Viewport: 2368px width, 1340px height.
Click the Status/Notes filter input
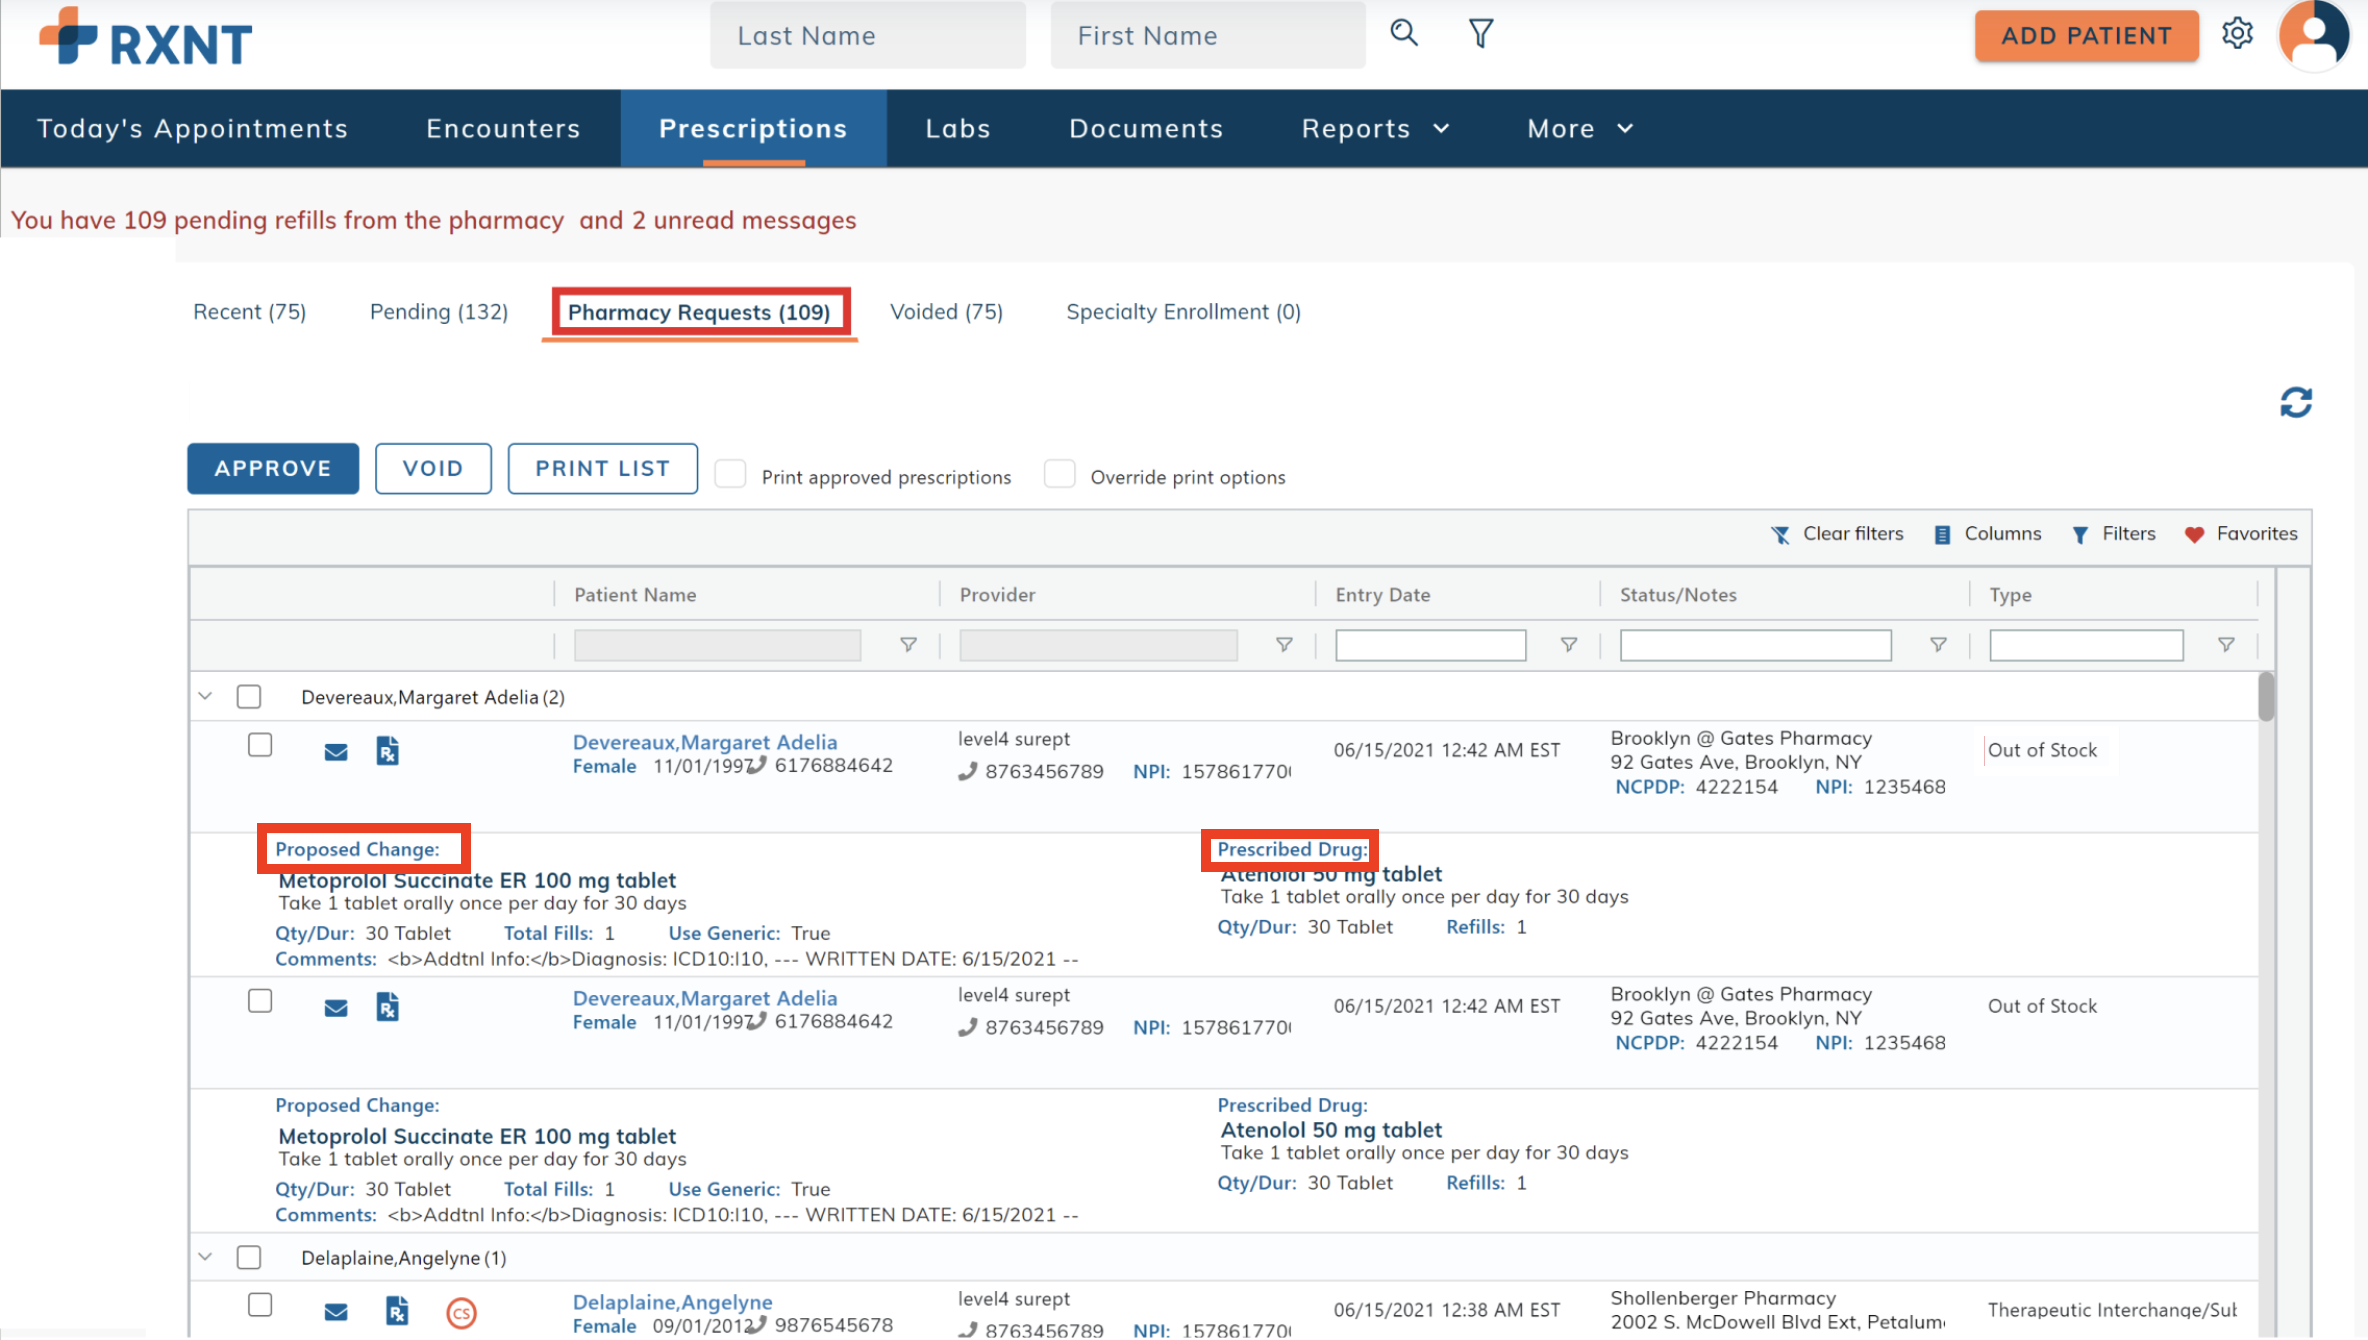1755,645
